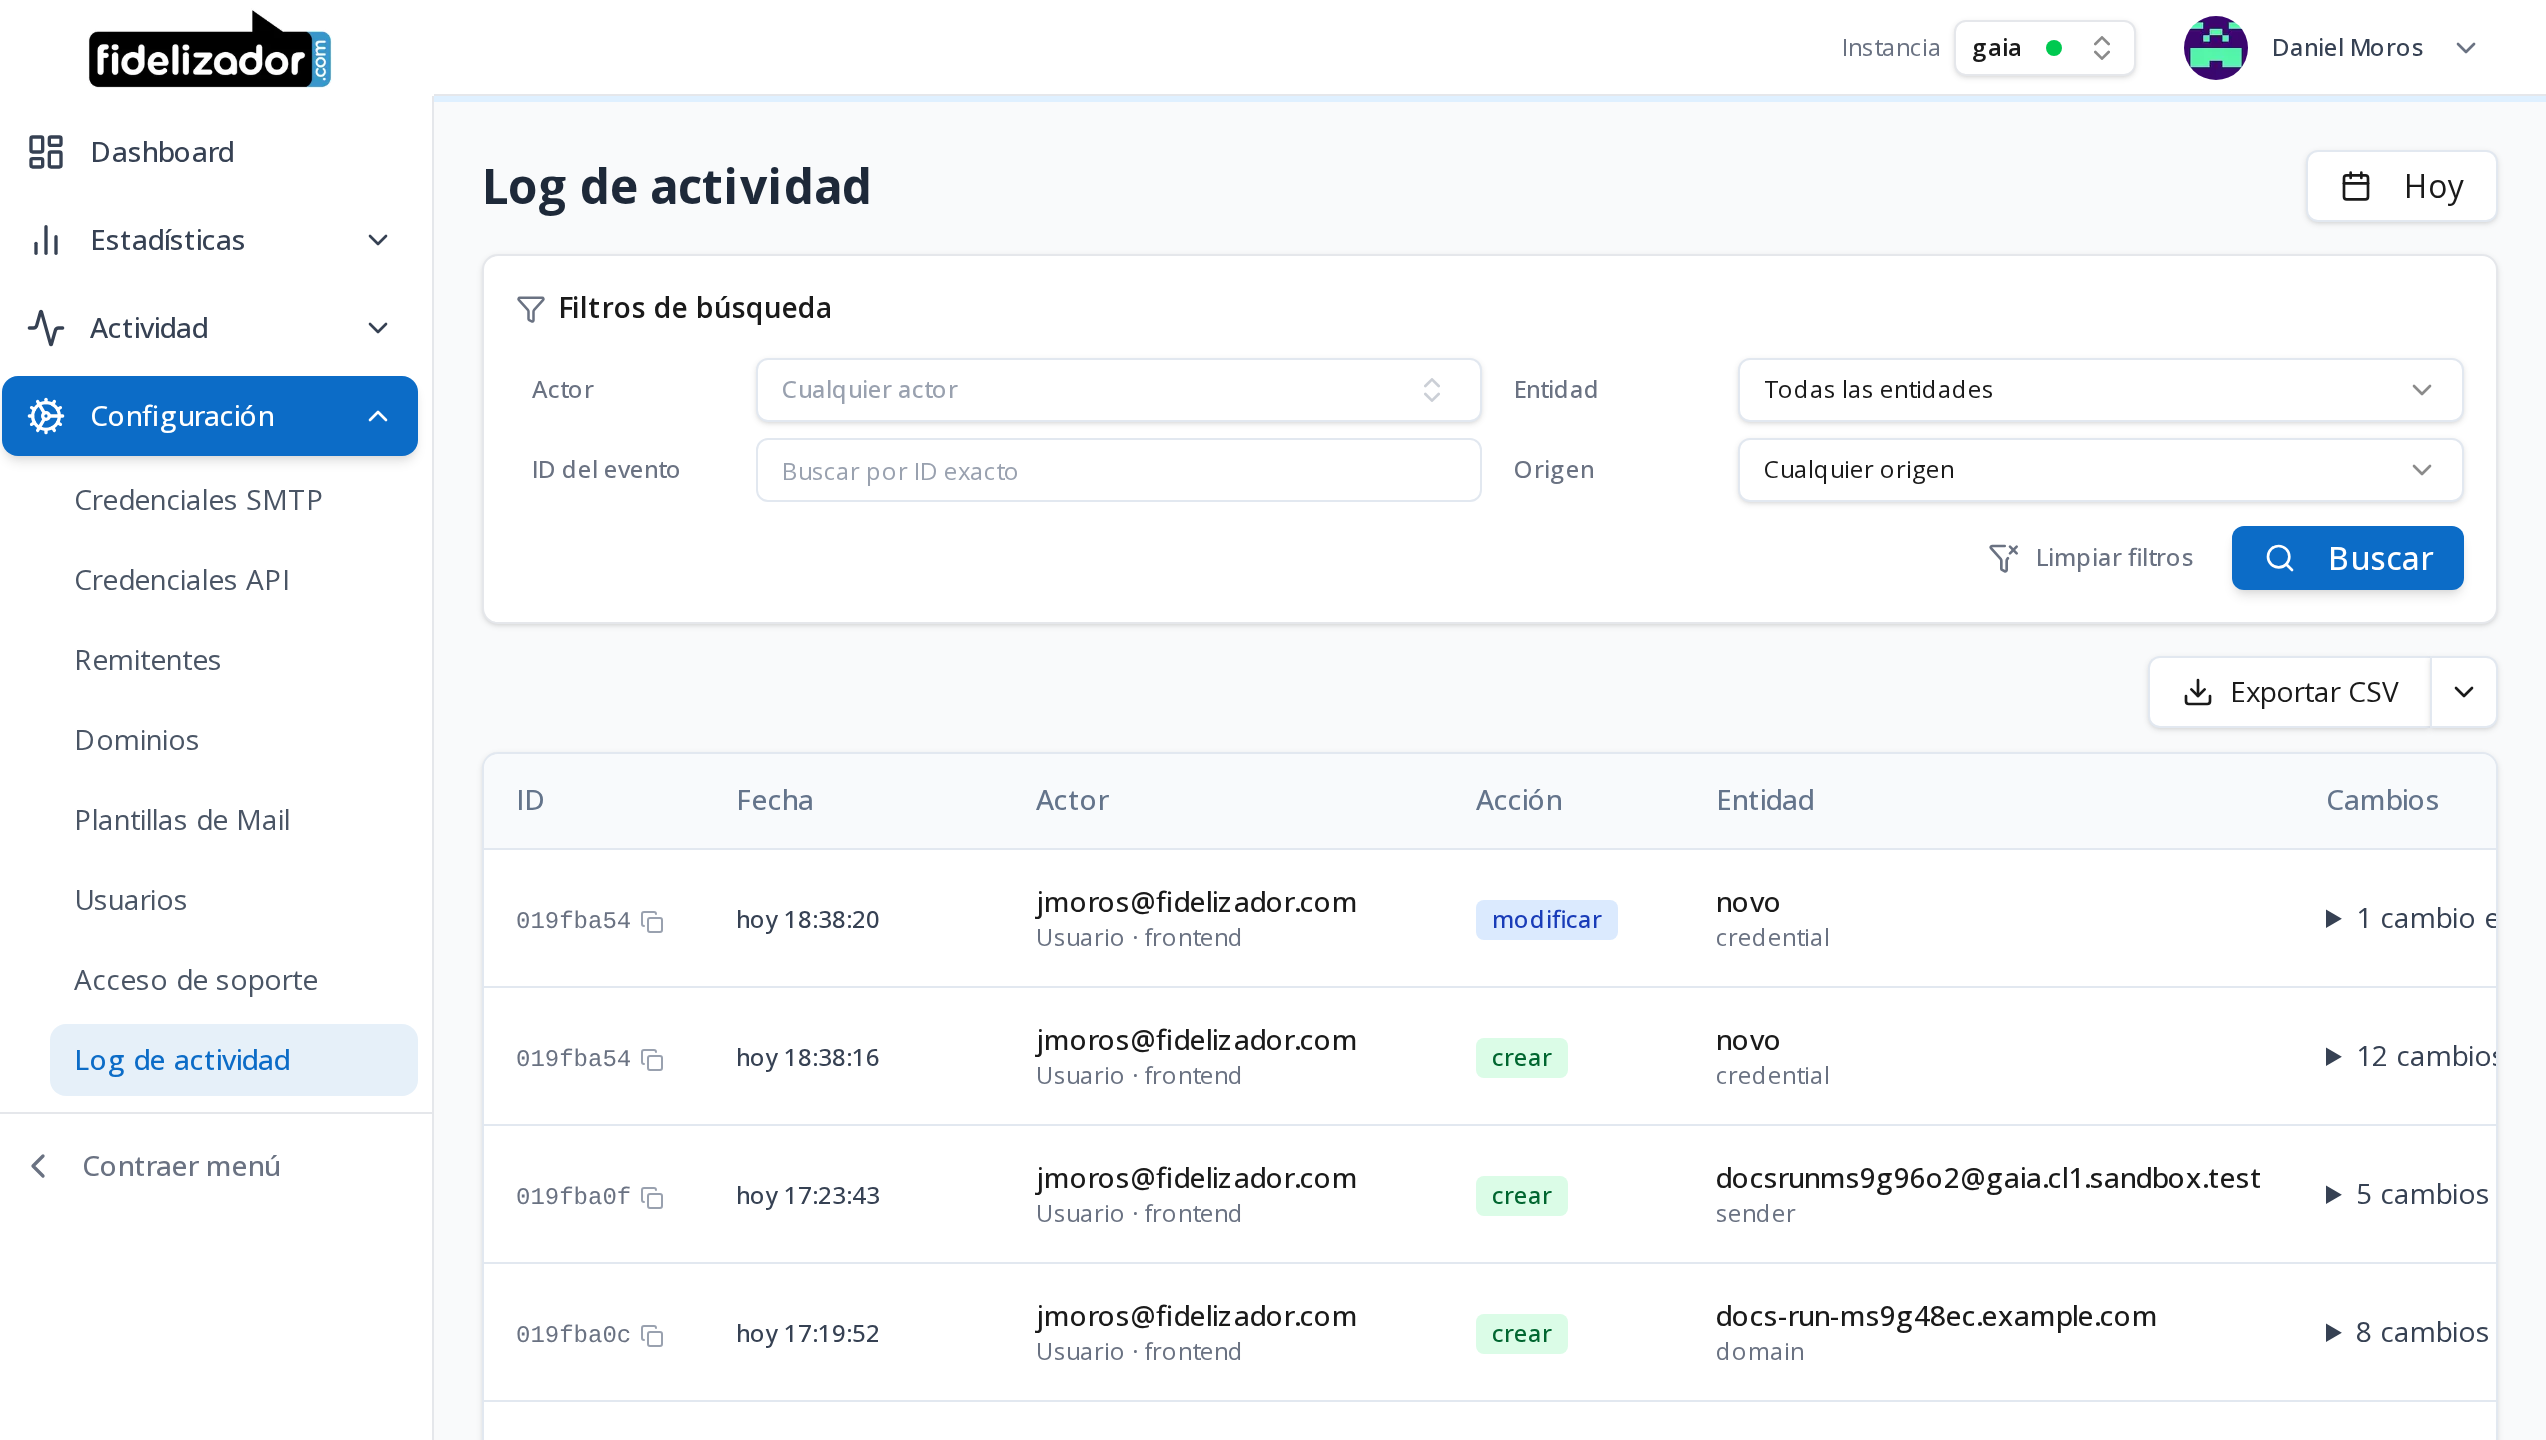This screenshot has height=1440, width=2546.
Task: Click the Fecha column header
Action: click(x=775, y=800)
